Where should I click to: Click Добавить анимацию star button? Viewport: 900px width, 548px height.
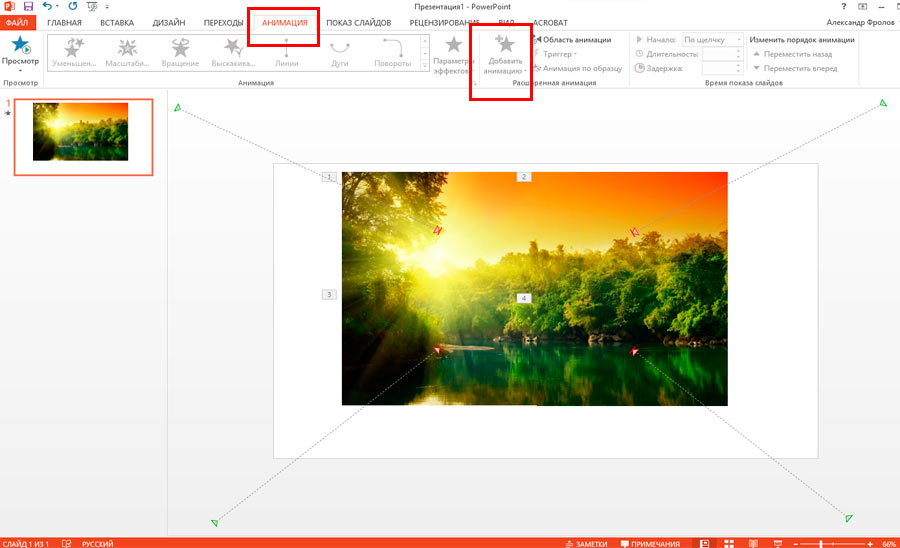[505, 55]
